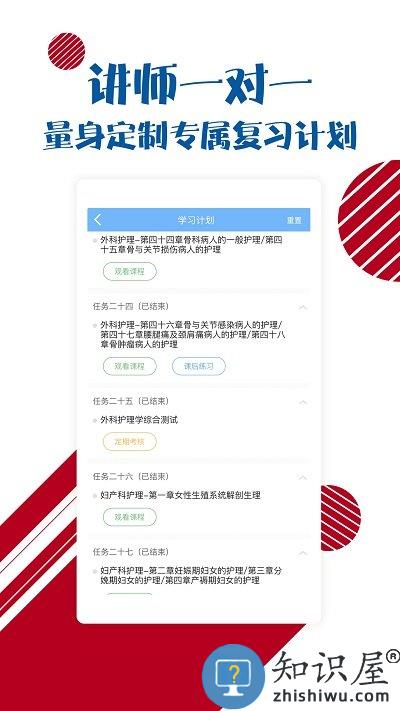Click the 学习计划 header title
This screenshot has height=711, width=400.
196,220
